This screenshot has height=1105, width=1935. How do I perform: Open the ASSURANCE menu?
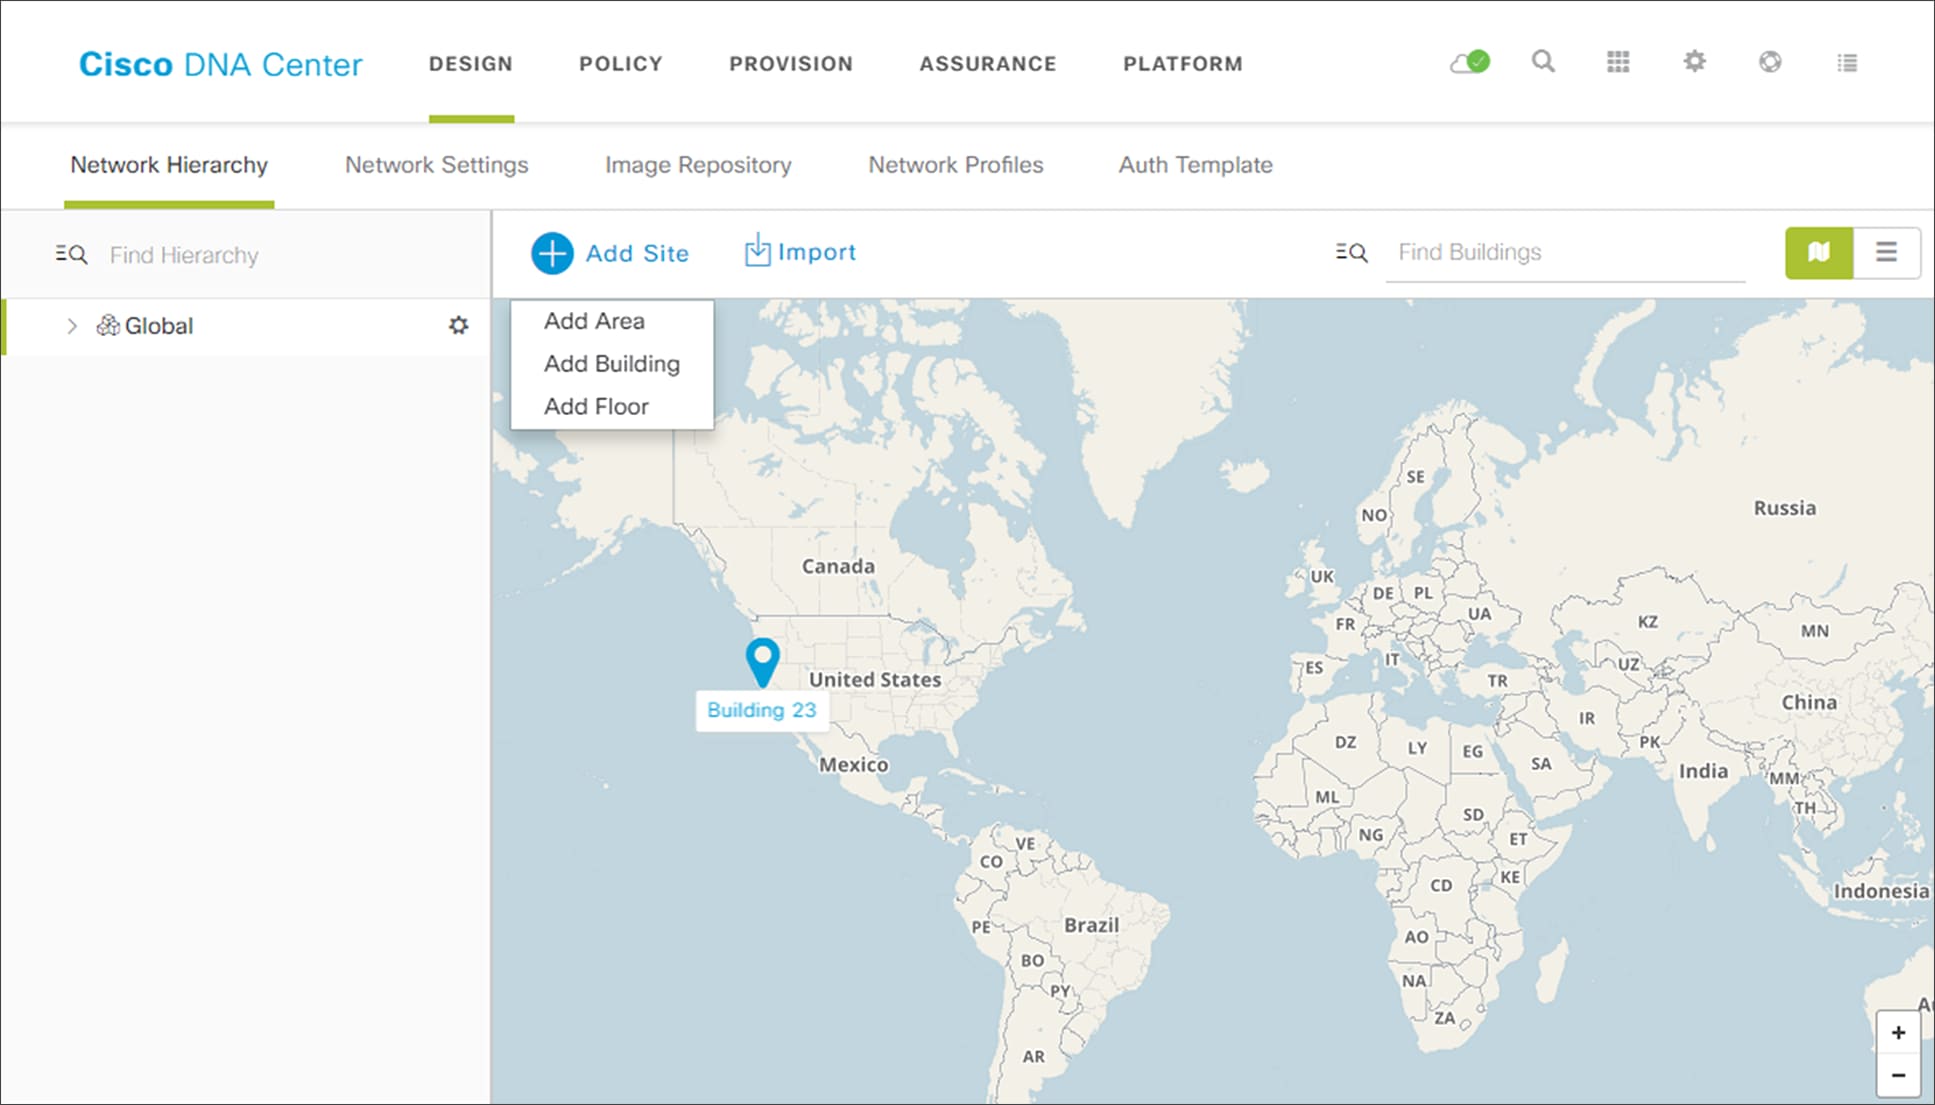coord(988,64)
